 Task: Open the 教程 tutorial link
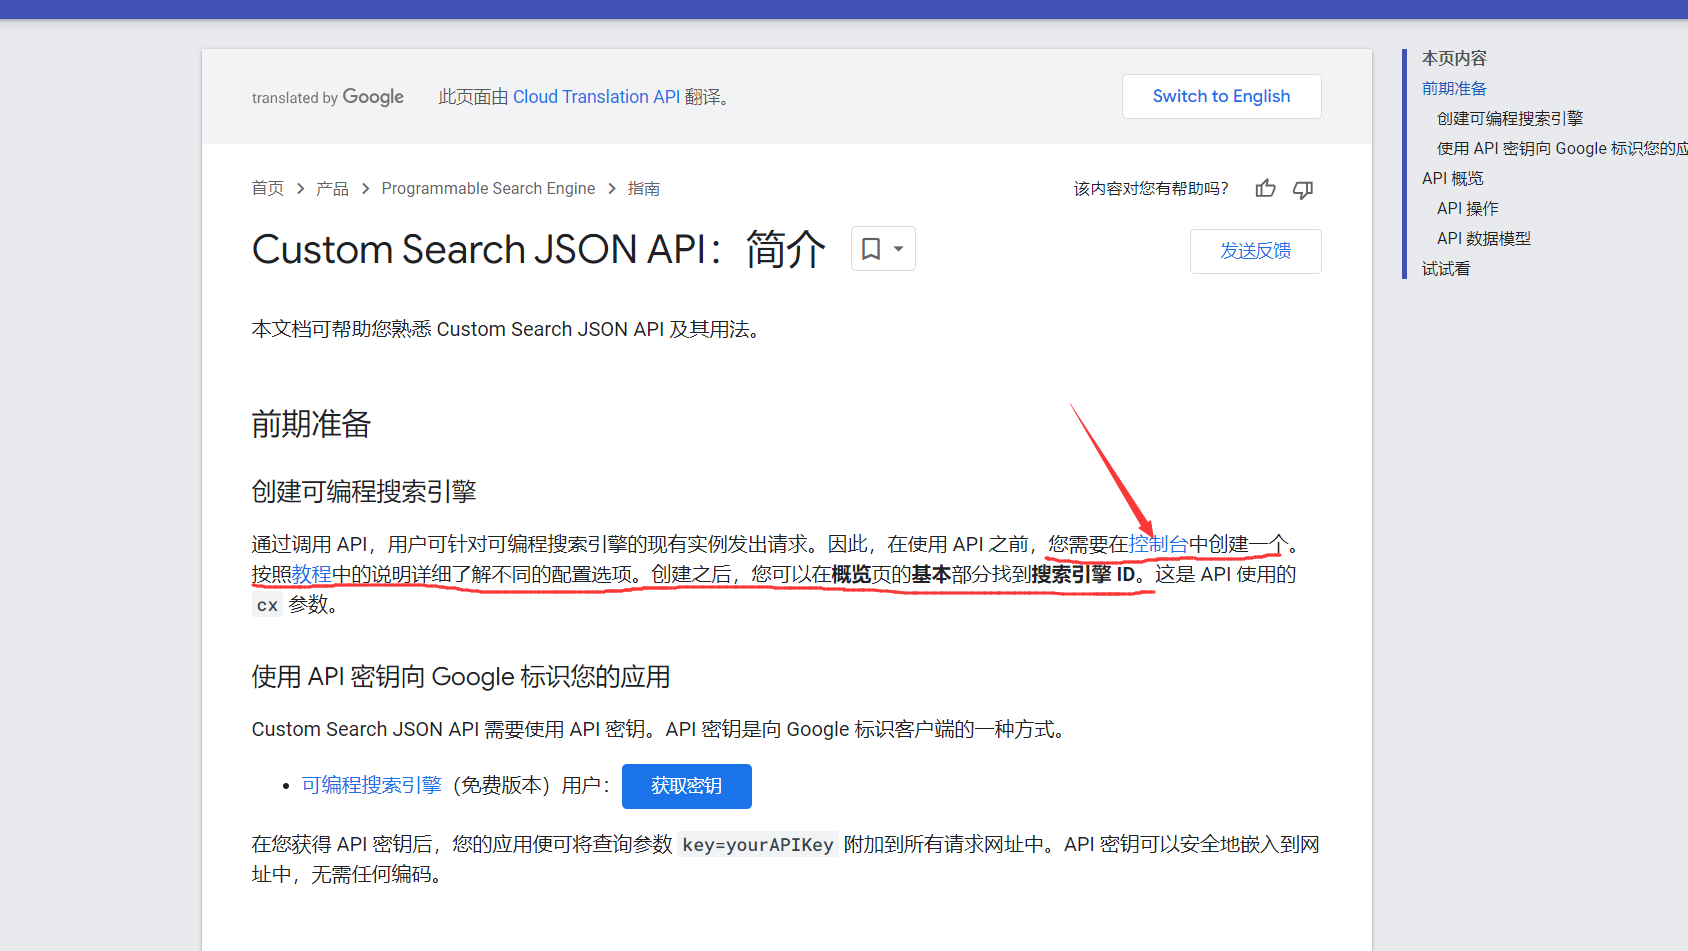pyautogui.click(x=311, y=574)
